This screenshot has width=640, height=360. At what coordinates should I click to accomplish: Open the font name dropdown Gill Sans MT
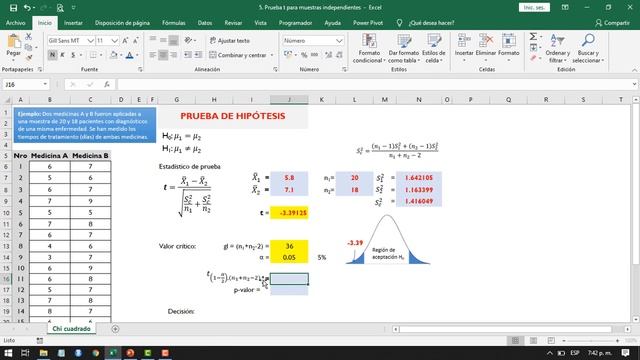pos(90,40)
